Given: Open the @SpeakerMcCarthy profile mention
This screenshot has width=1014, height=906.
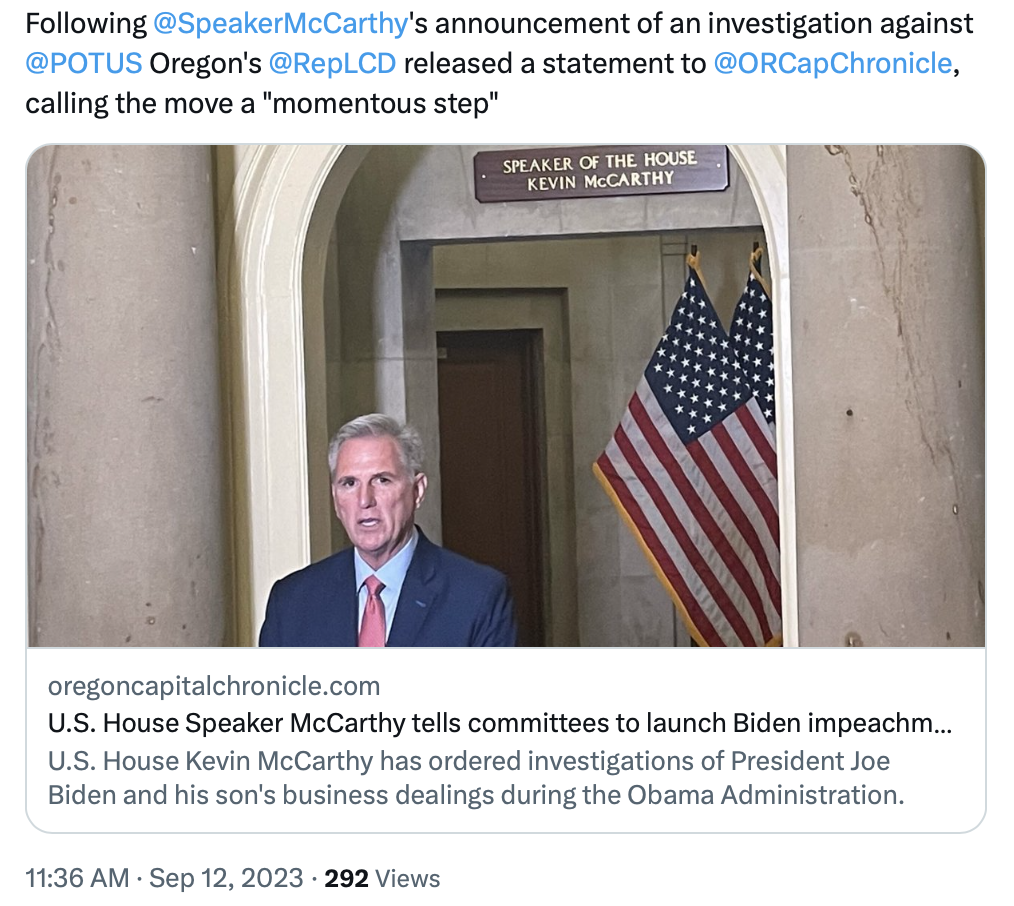Looking at the screenshot, I should [x=280, y=22].
